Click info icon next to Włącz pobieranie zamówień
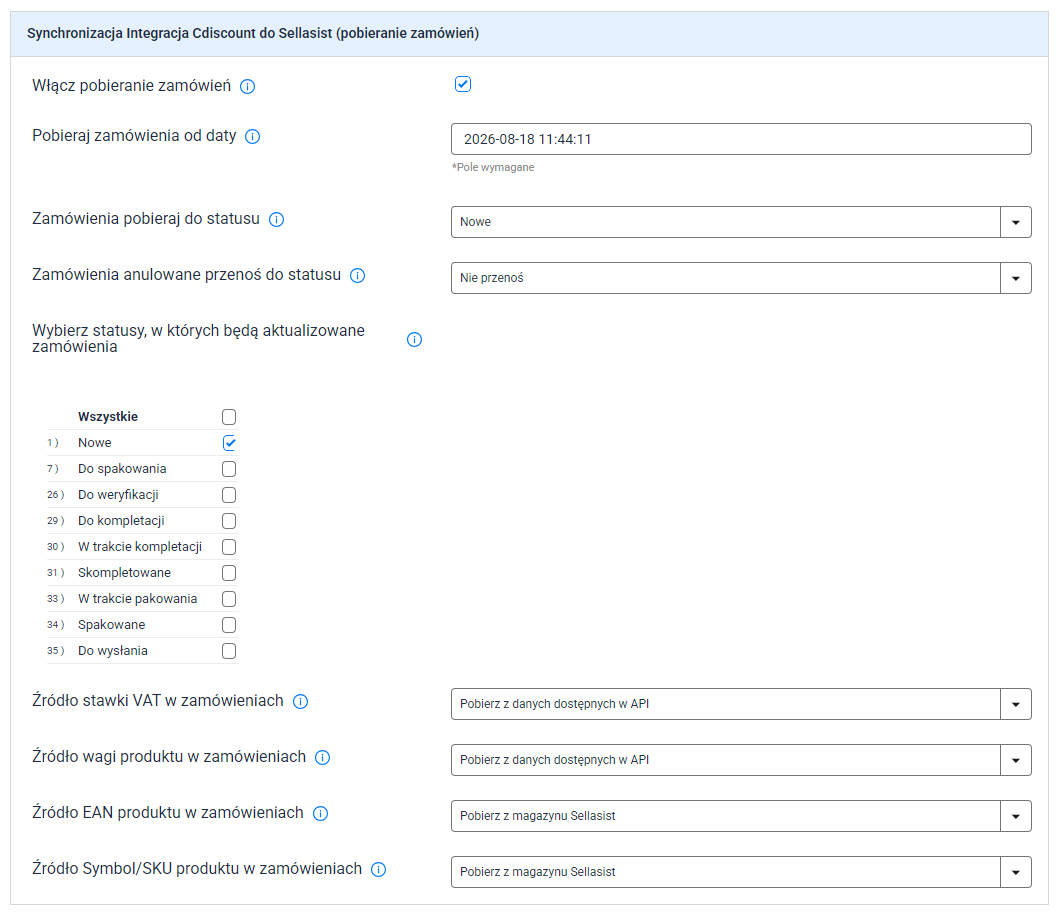 [x=247, y=86]
